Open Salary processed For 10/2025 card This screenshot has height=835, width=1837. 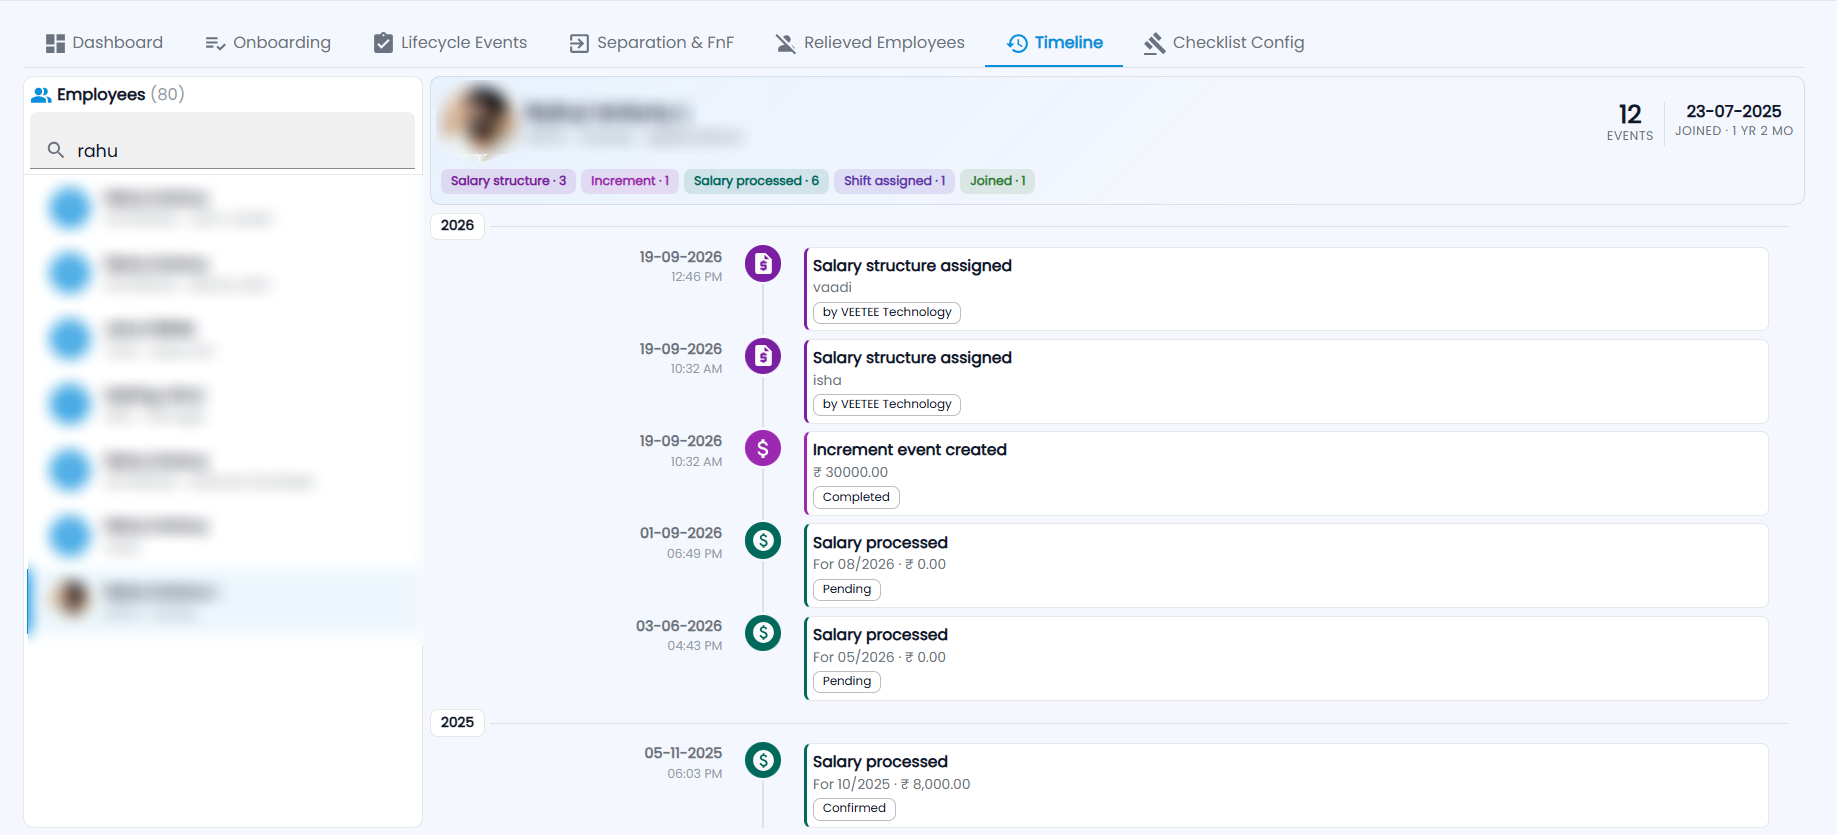click(x=1286, y=785)
